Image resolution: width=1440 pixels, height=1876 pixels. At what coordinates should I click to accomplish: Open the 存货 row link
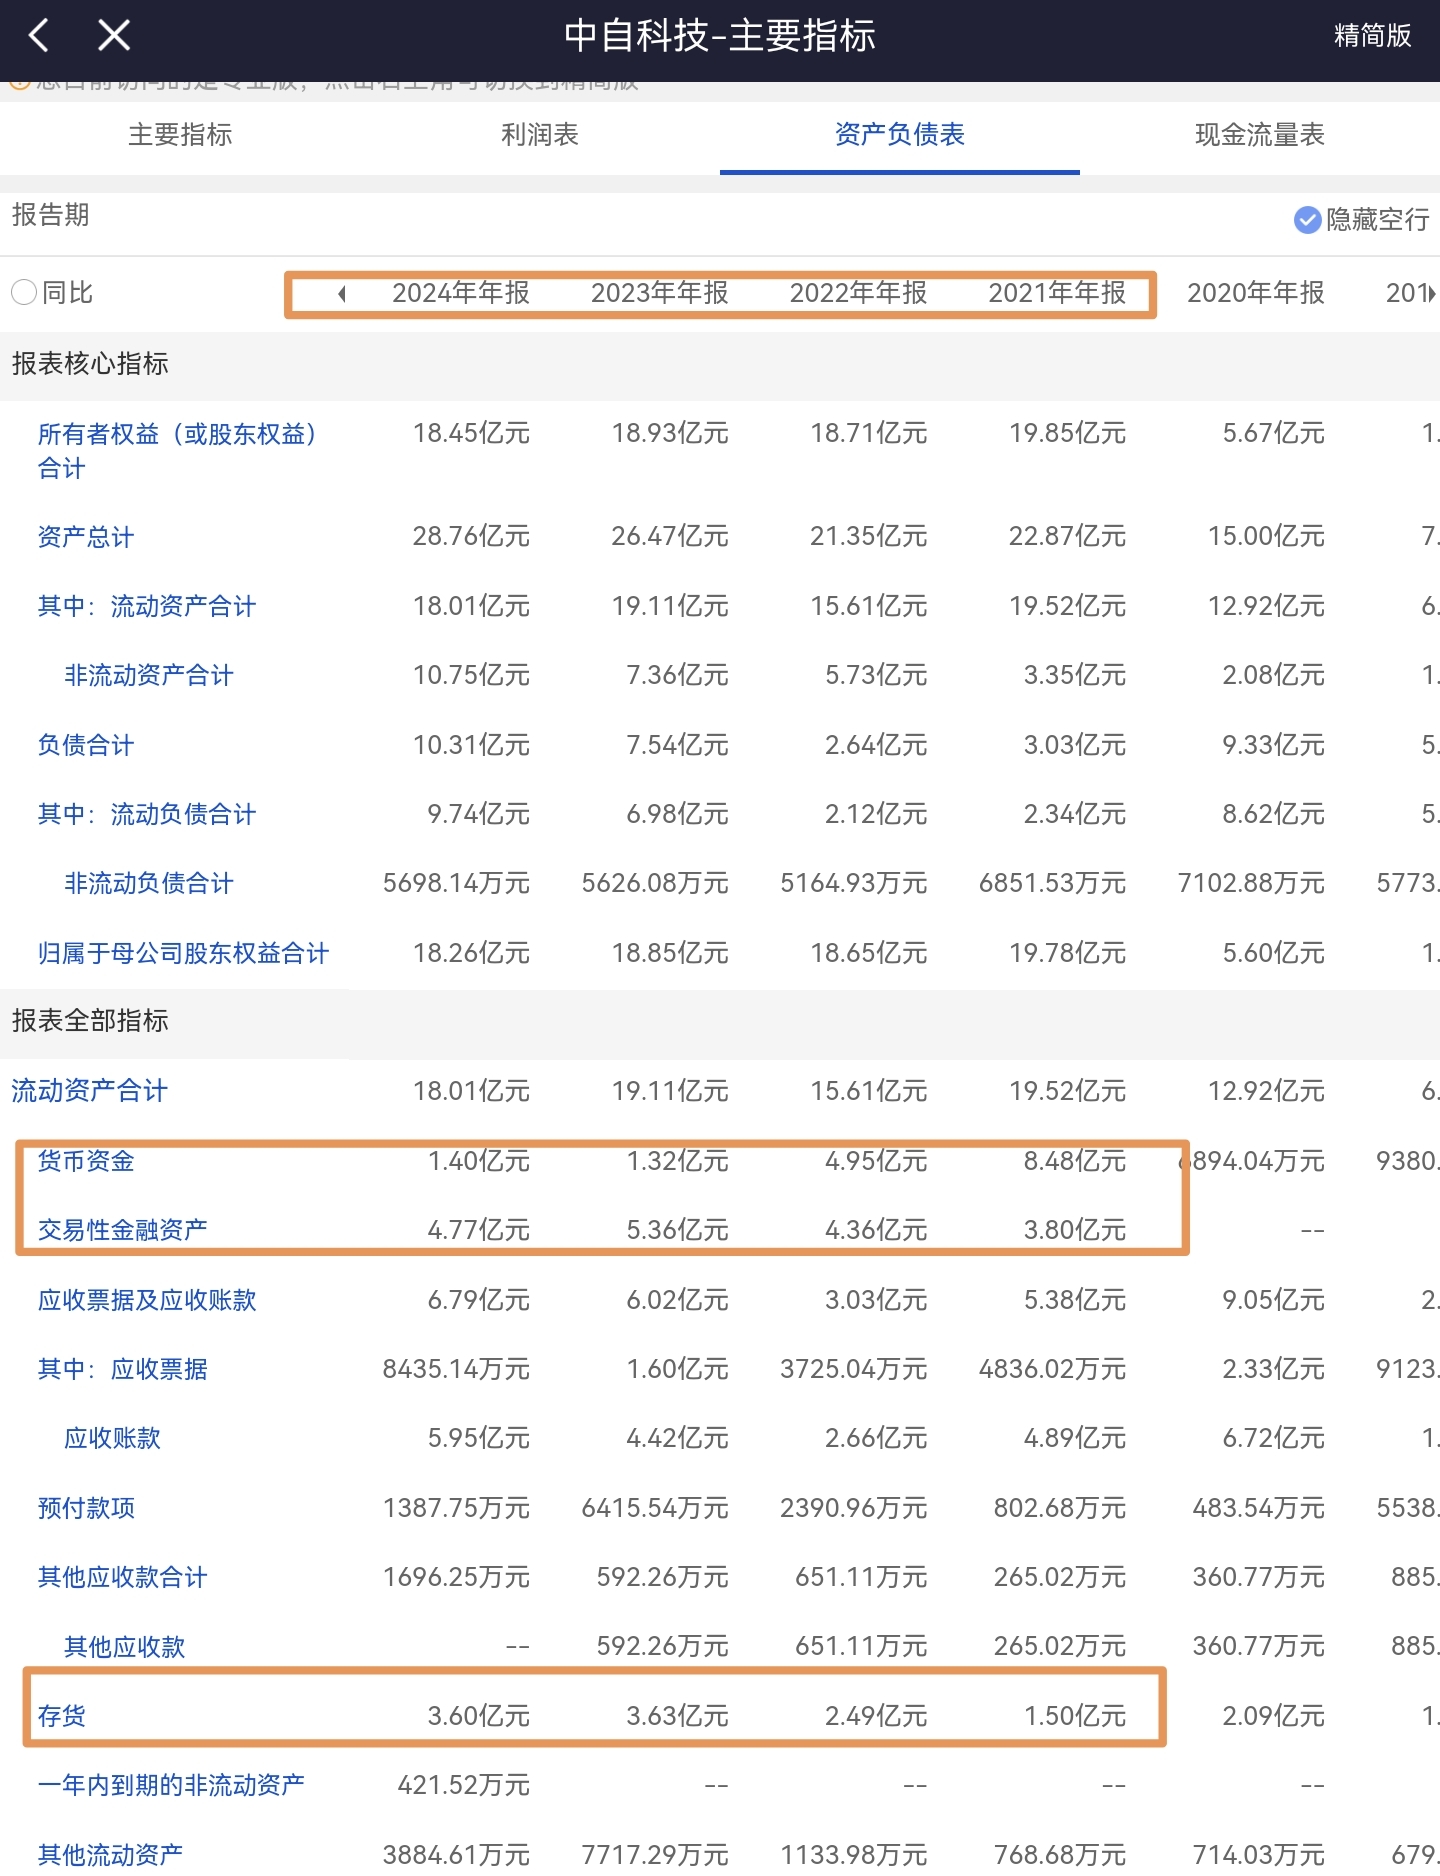point(62,1716)
